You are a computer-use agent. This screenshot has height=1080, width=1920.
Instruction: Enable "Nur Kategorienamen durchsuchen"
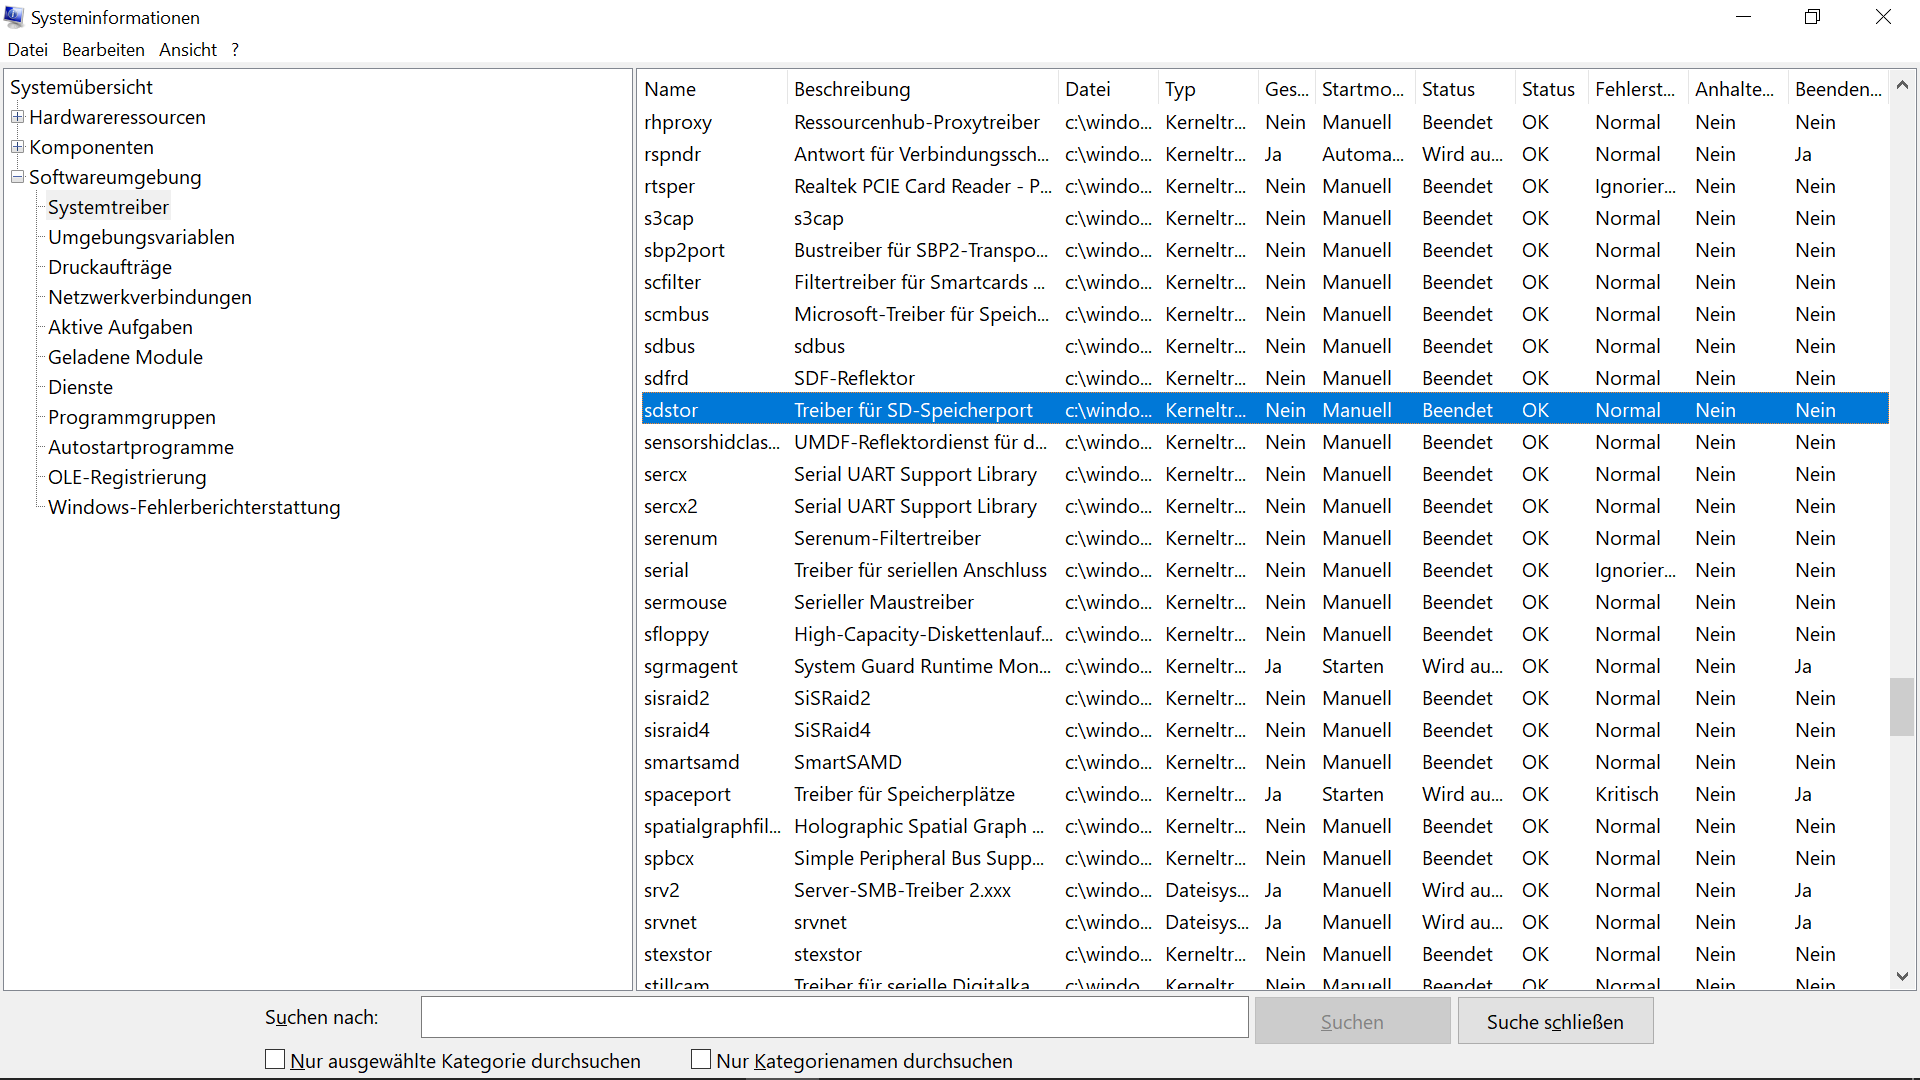[700, 1059]
